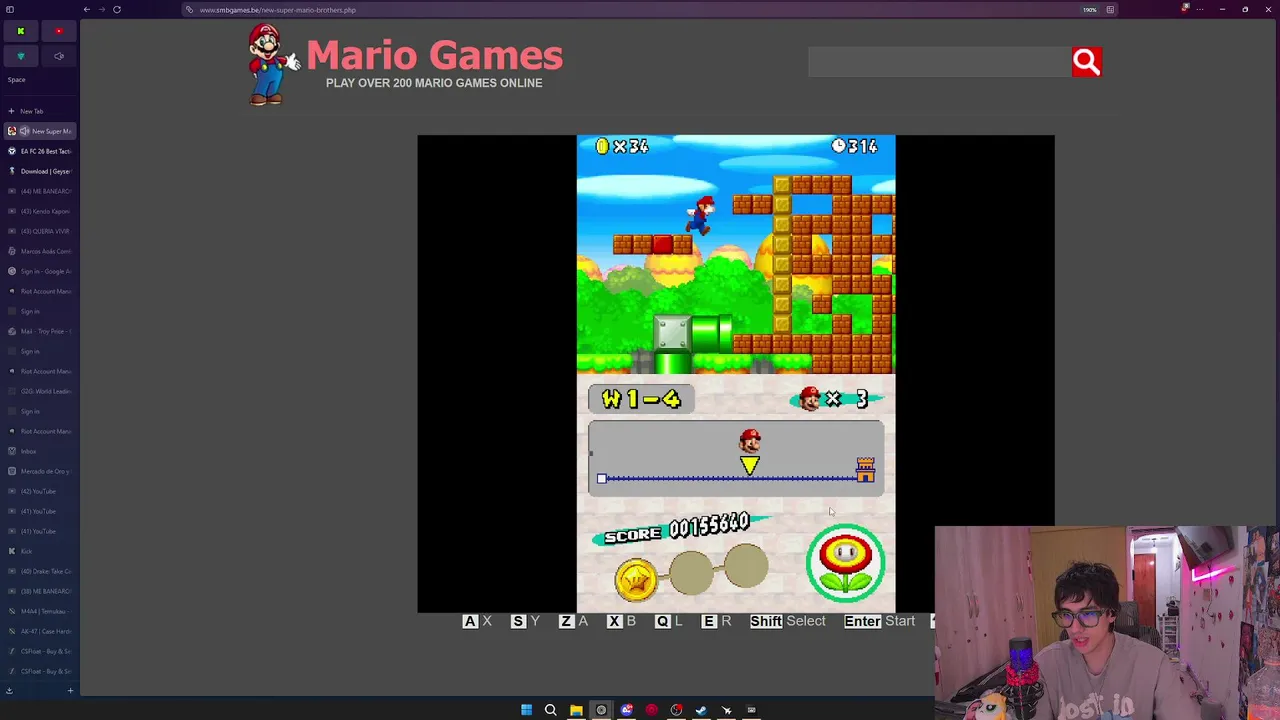Switch to the (43) QUERIA VIVIR tab

[38, 231]
